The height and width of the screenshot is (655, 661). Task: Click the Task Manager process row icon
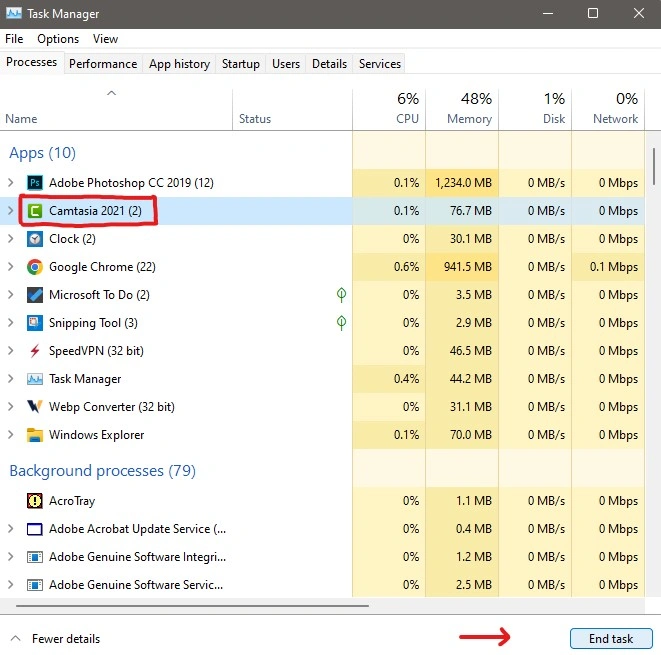pyautogui.click(x=35, y=379)
